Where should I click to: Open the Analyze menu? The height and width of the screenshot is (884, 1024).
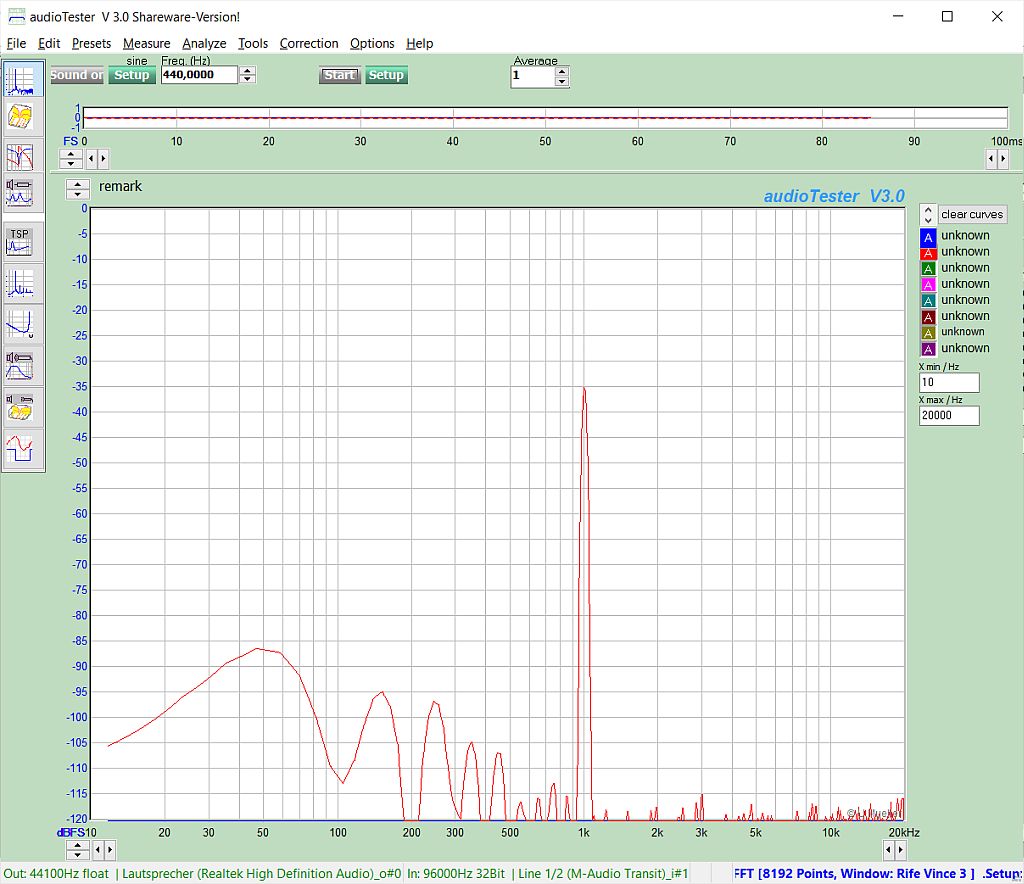pyautogui.click(x=204, y=43)
